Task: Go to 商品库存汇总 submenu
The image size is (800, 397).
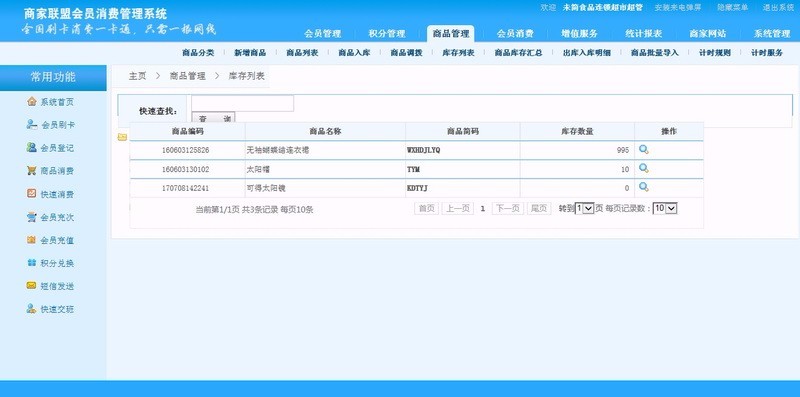Action: tap(518, 53)
